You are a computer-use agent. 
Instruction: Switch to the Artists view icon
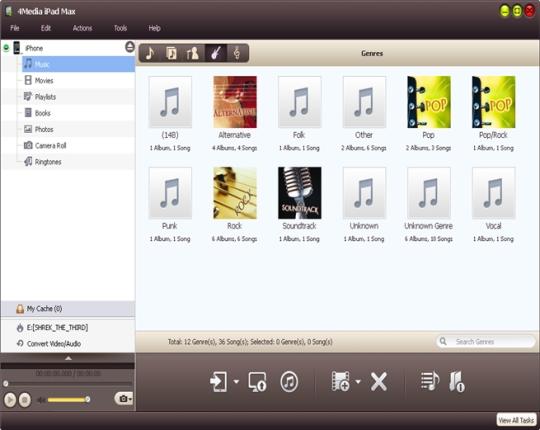click(x=193, y=53)
